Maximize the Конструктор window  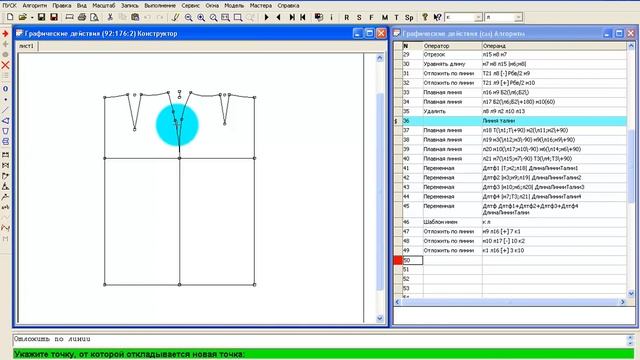[369, 33]
